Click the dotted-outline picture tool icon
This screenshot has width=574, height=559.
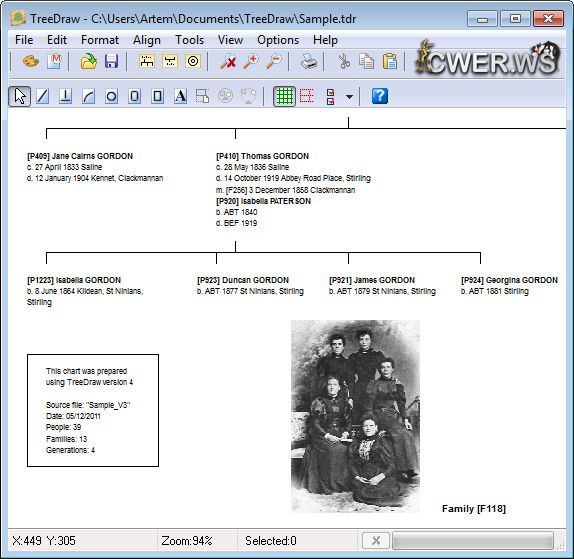pyautogui.click(x=249, y=96)
